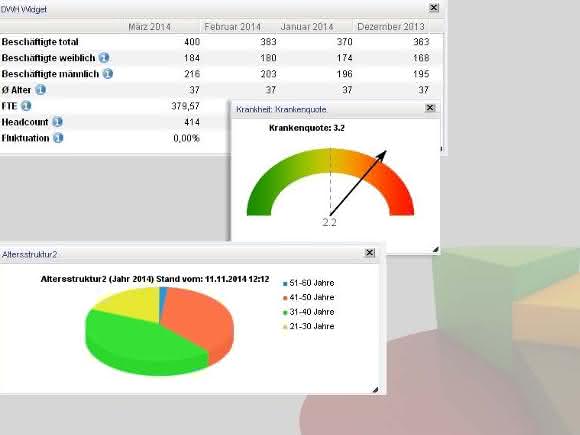Click info icon next to Beschäftigte weiblich
Viewport: 580px width, 435px height.
point(104,58)
